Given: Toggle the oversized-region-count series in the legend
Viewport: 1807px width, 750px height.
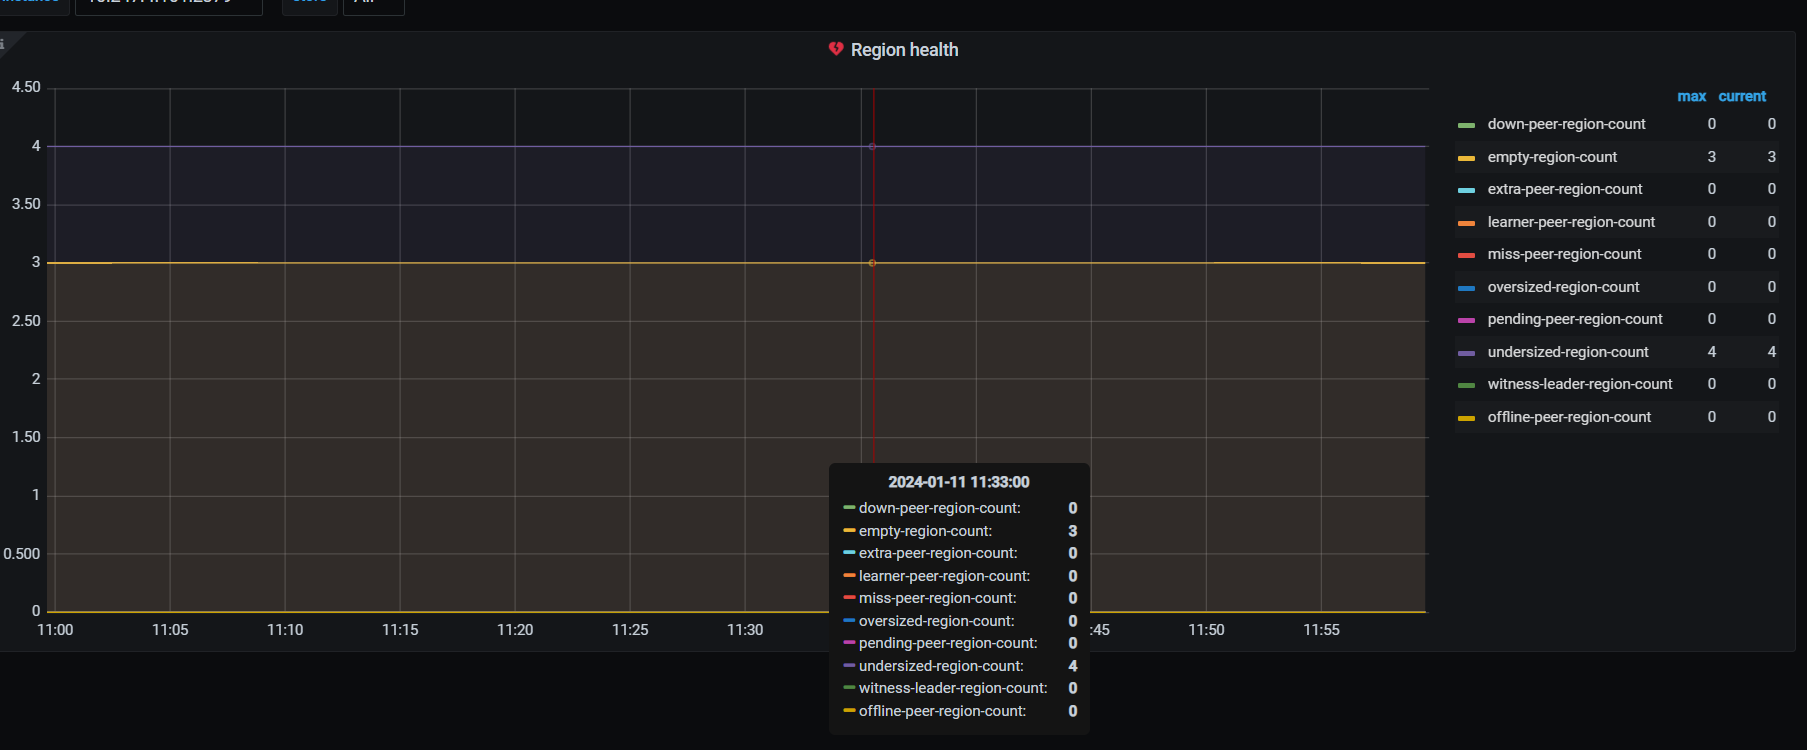Looking at the screenshot, I should pos(1563,287).
